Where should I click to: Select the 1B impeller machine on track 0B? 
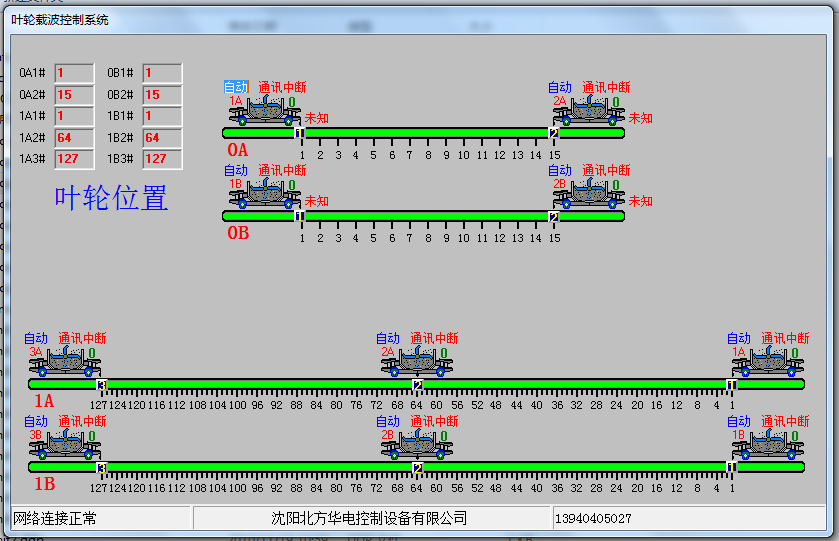tap(264, 194)
